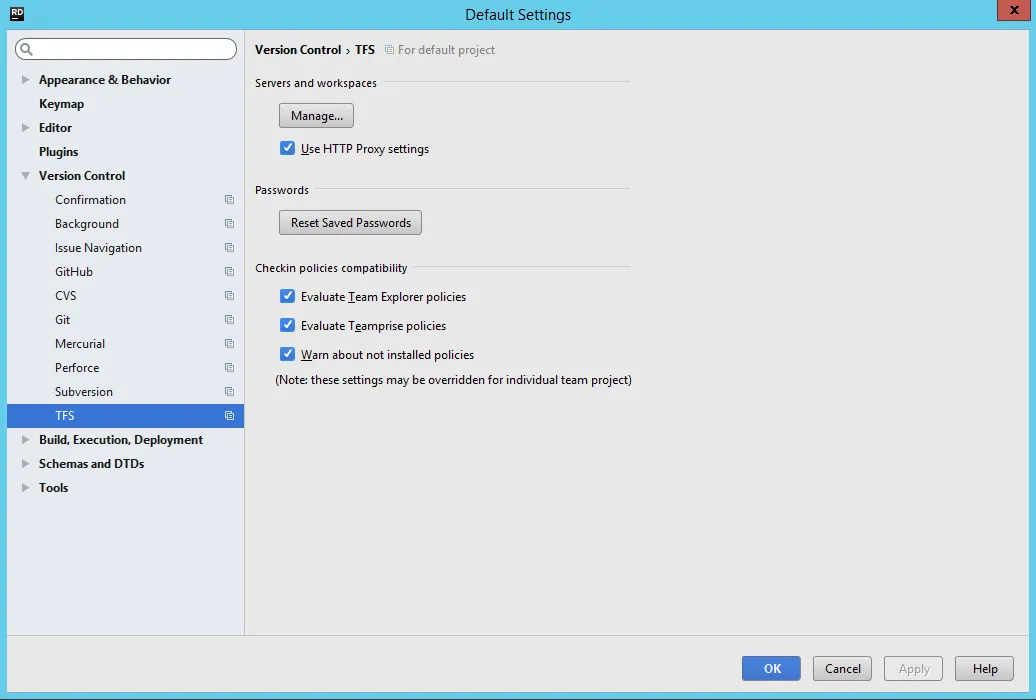This screenshot has width=1036, height=700.
Task: Toggle Use HTTP Proxy settings checkbox
Action: coord(287,148)
